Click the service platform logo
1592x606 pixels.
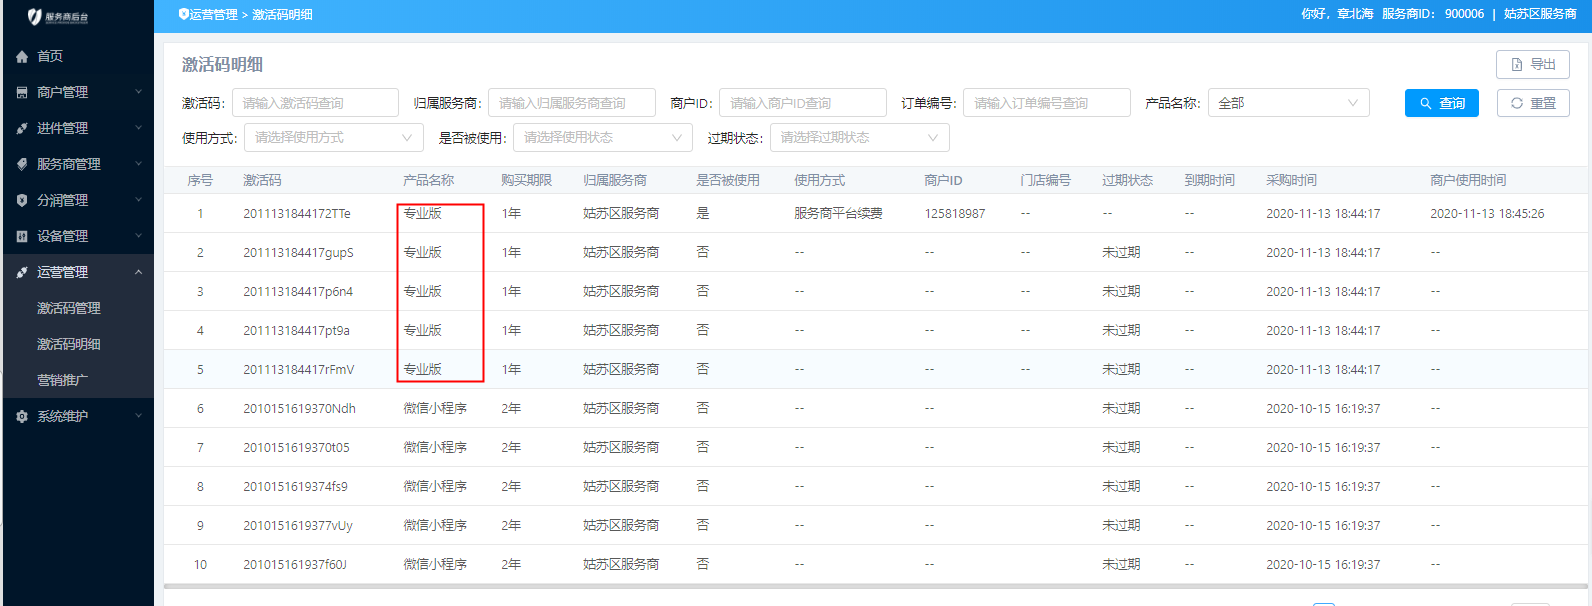click(x=58, y=16)
